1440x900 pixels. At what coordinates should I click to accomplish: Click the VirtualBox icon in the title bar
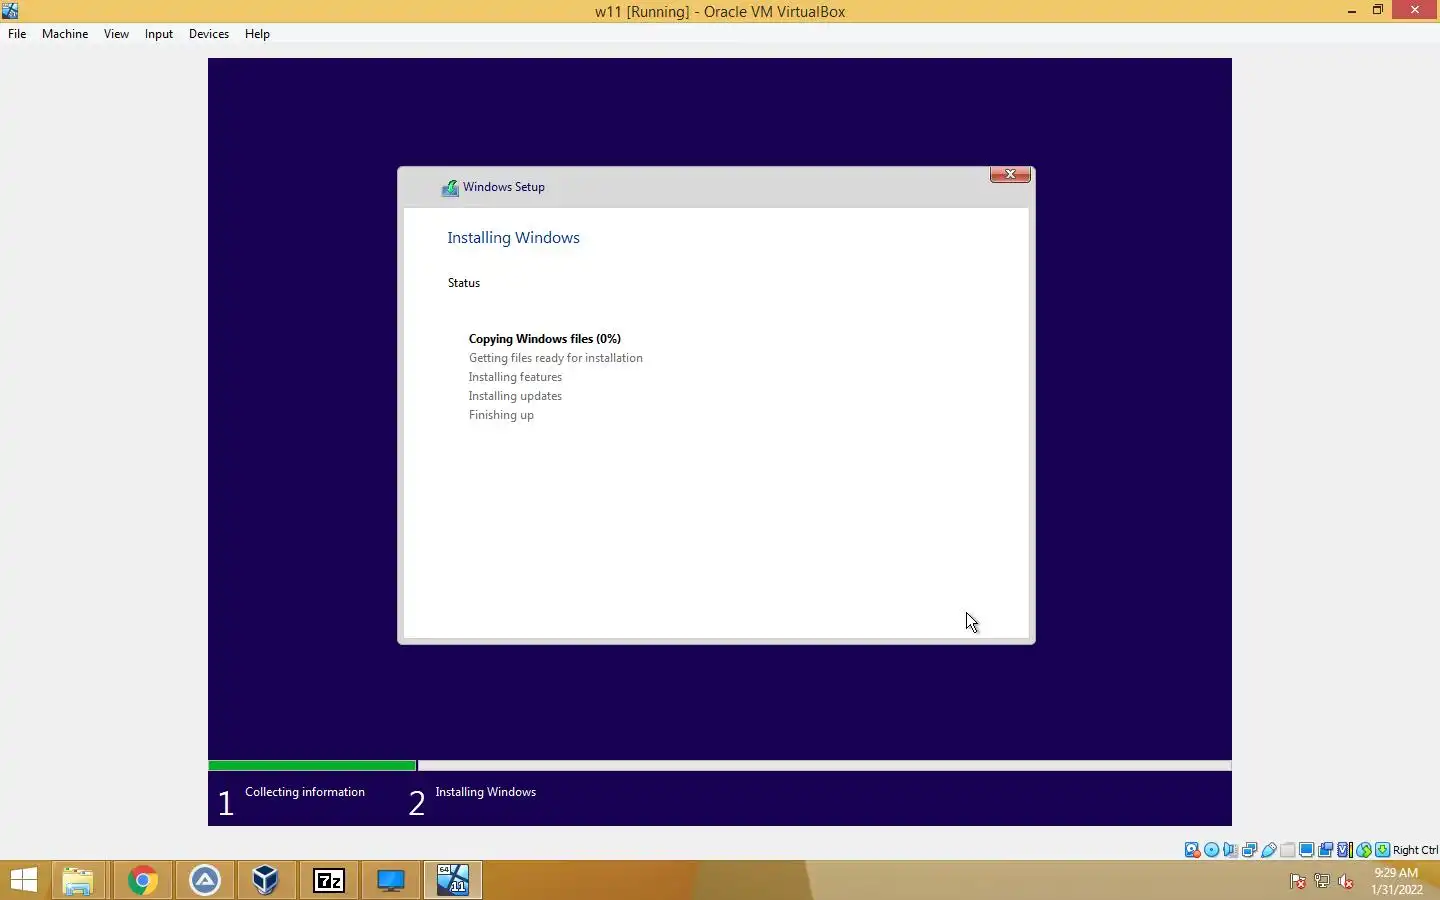[x=10, y=11]
